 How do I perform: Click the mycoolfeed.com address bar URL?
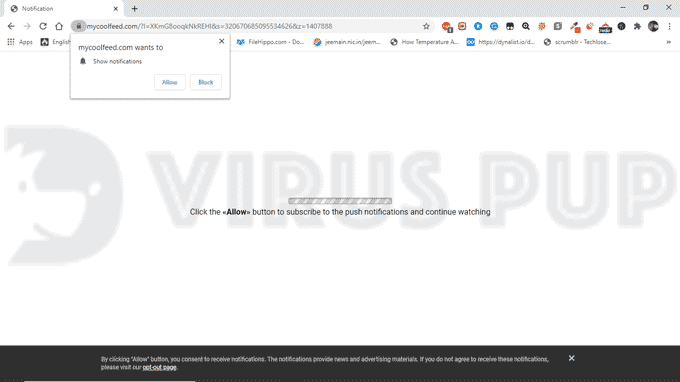[x=209, y=26]
